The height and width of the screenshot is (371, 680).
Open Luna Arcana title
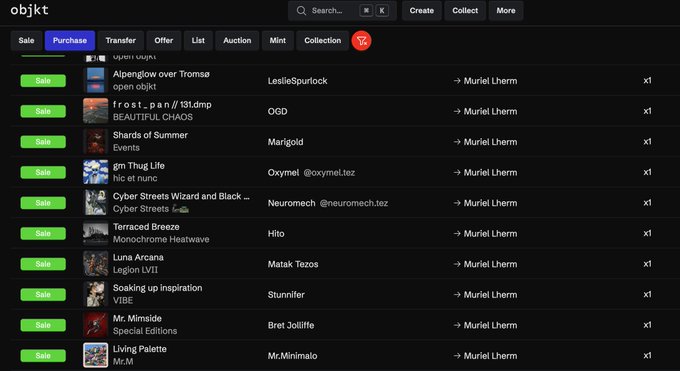click(x=138, y=257)
